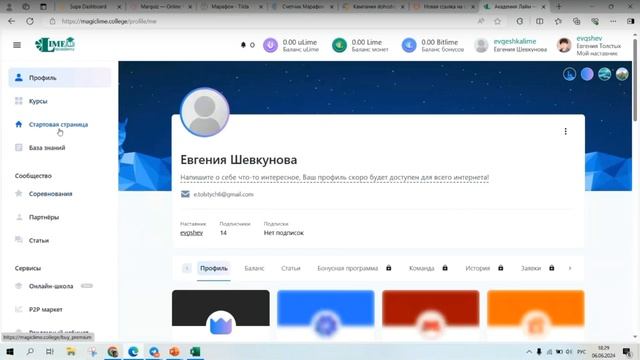Screen dimensions: 640x360
Task: Open Windows Start menu
Action: [10, 352]
